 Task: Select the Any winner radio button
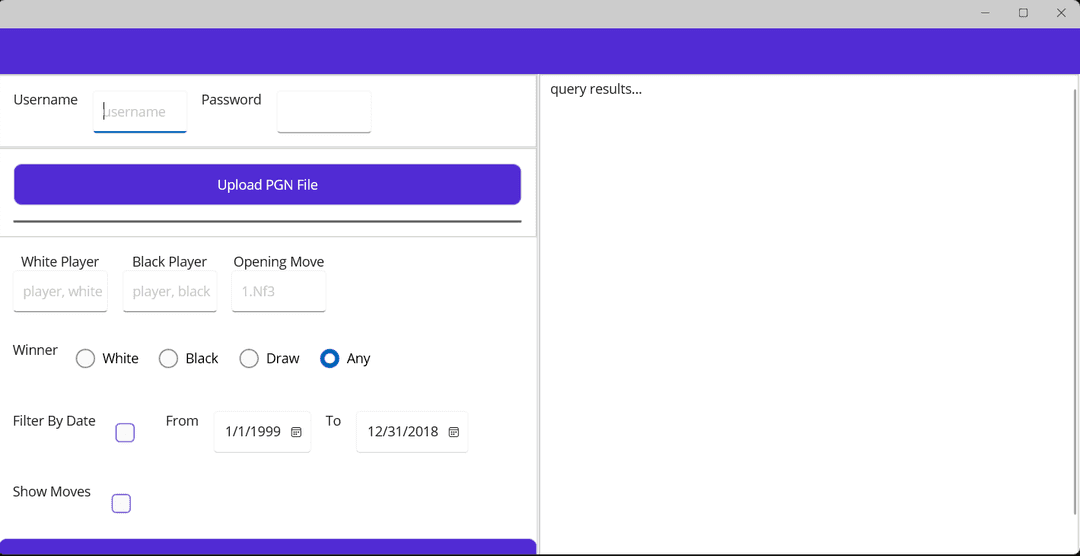click(330, 358)
